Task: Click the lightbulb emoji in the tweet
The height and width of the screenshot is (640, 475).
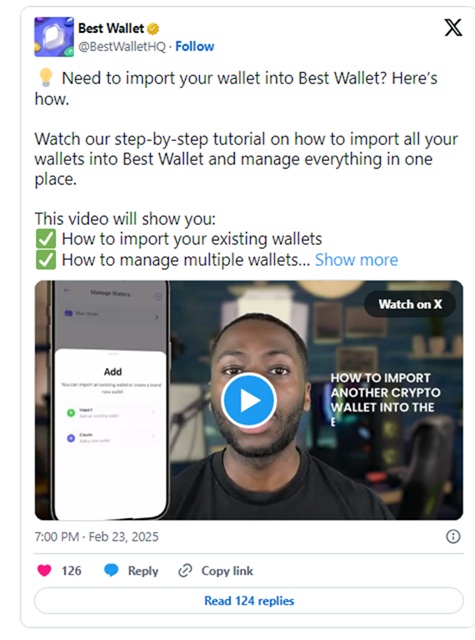Action: pyautogui.click(x=45, y=77)
